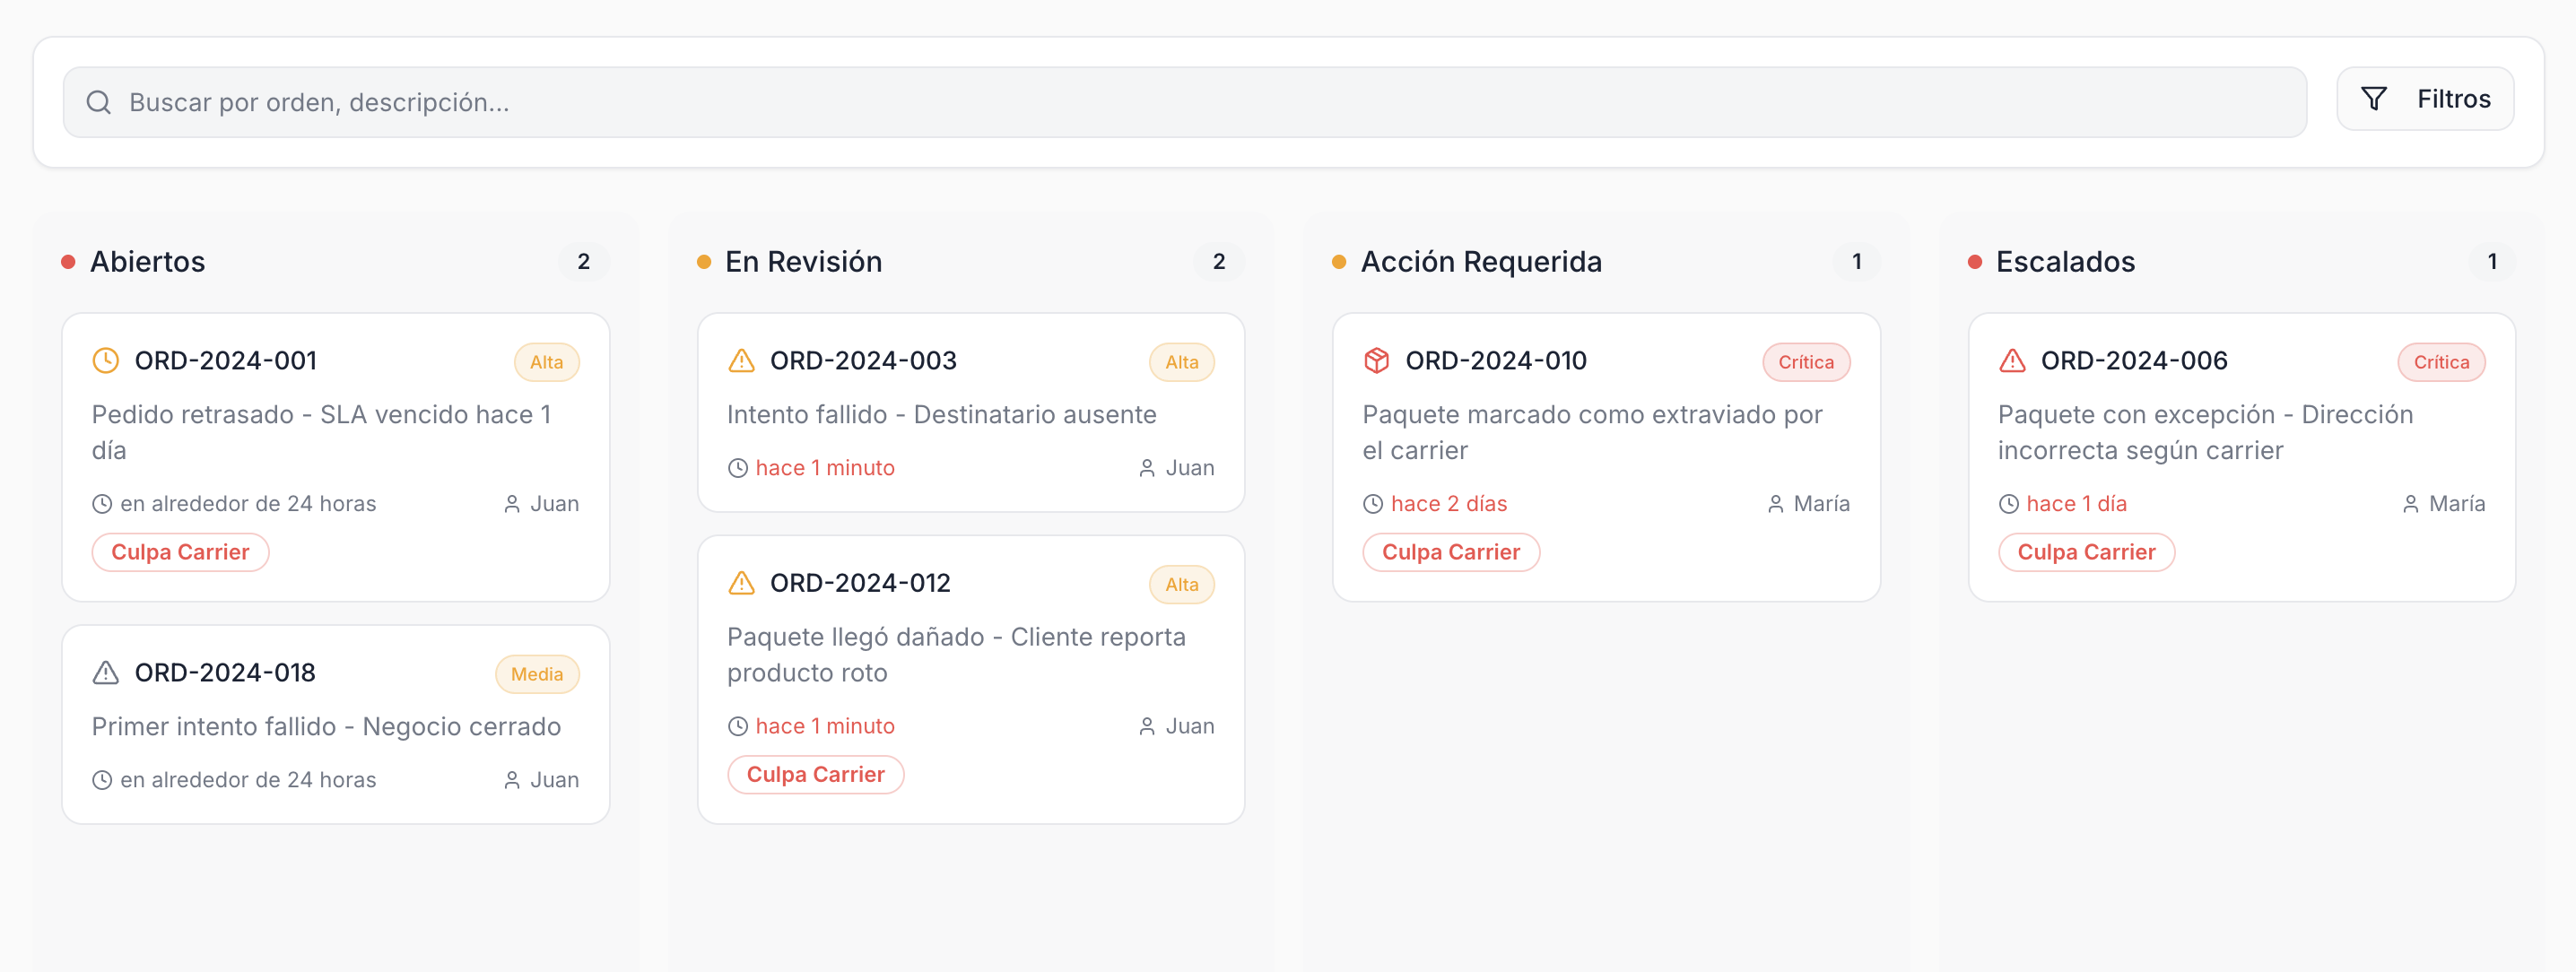Viewport: 2576px width, 972px height.
Task: Click the Media priority badge on ORD-2024-018
Action: click(536, 674)
